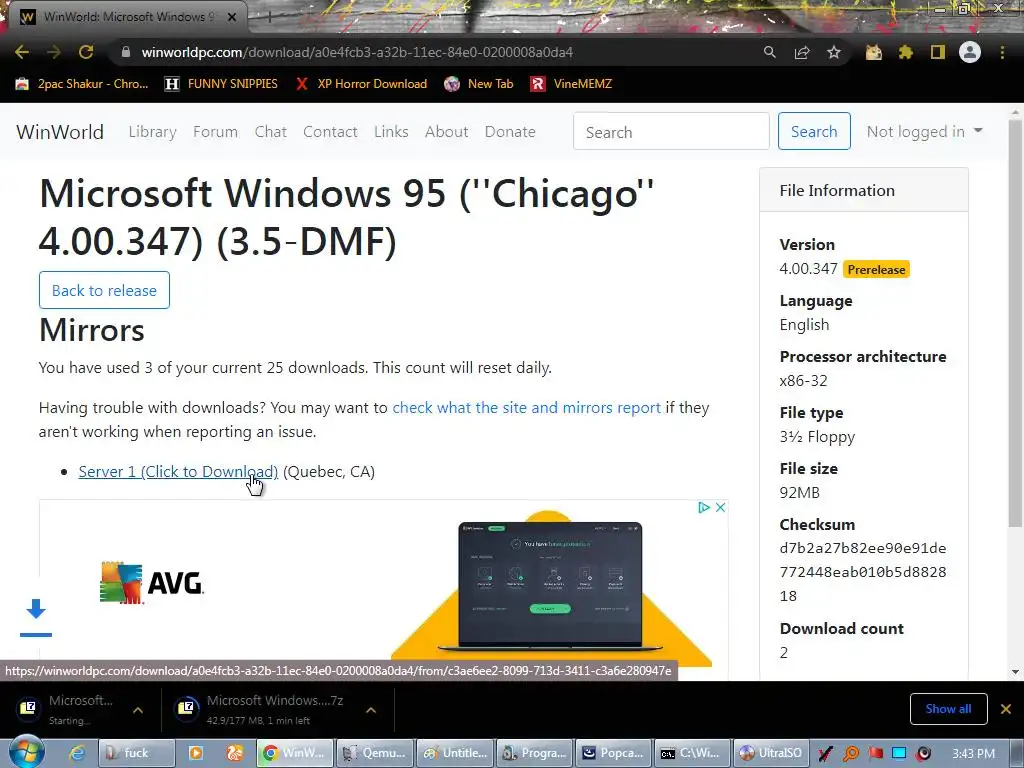View site security padlock info
This screenshot has width=1024, height=768.
pyautogui.click(x=126, y=52)
